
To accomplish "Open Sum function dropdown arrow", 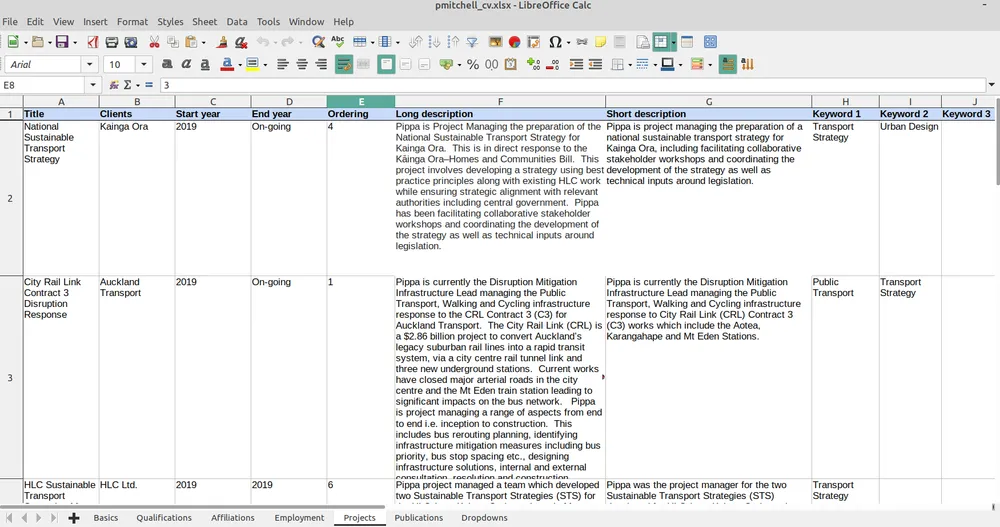I will (x=138, y=85).
